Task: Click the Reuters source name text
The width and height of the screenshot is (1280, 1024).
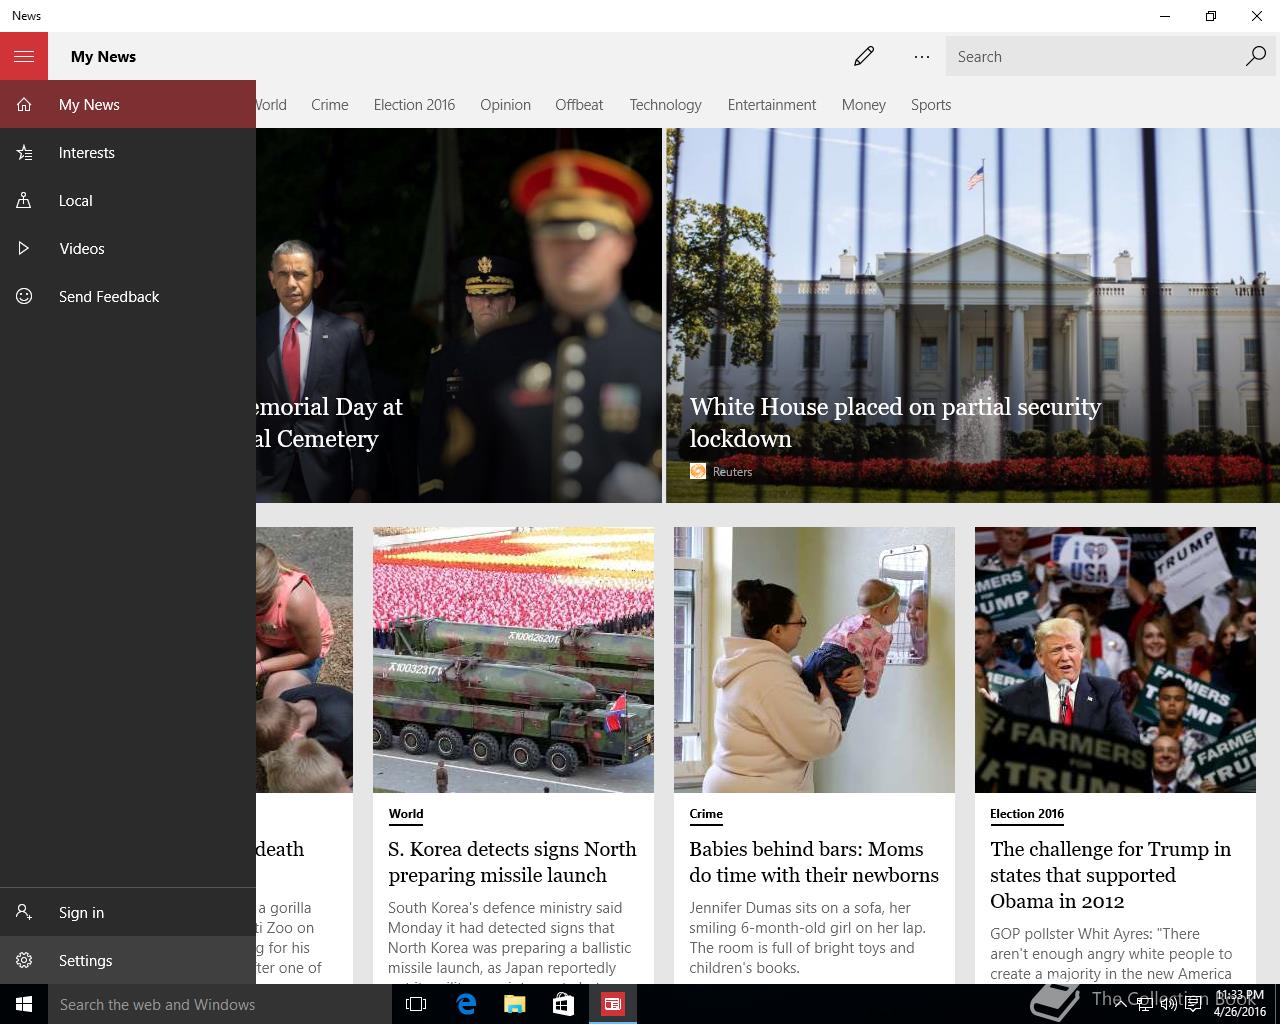Action: tap(732, 471)
